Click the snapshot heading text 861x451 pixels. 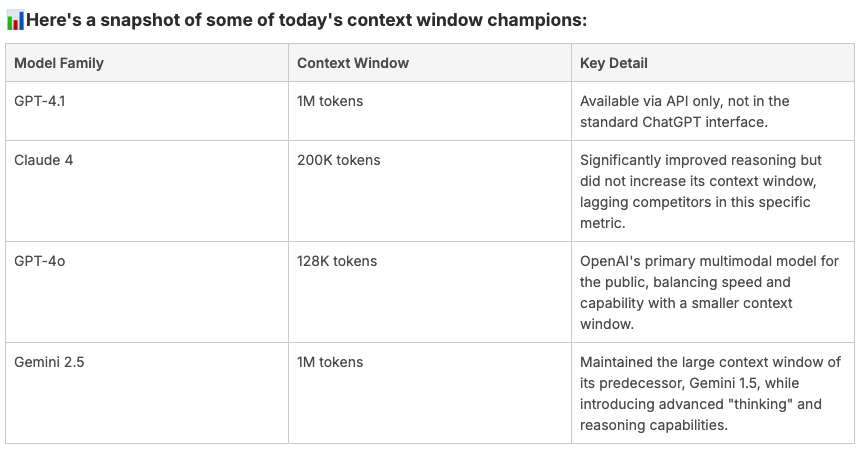click(306, 20)
